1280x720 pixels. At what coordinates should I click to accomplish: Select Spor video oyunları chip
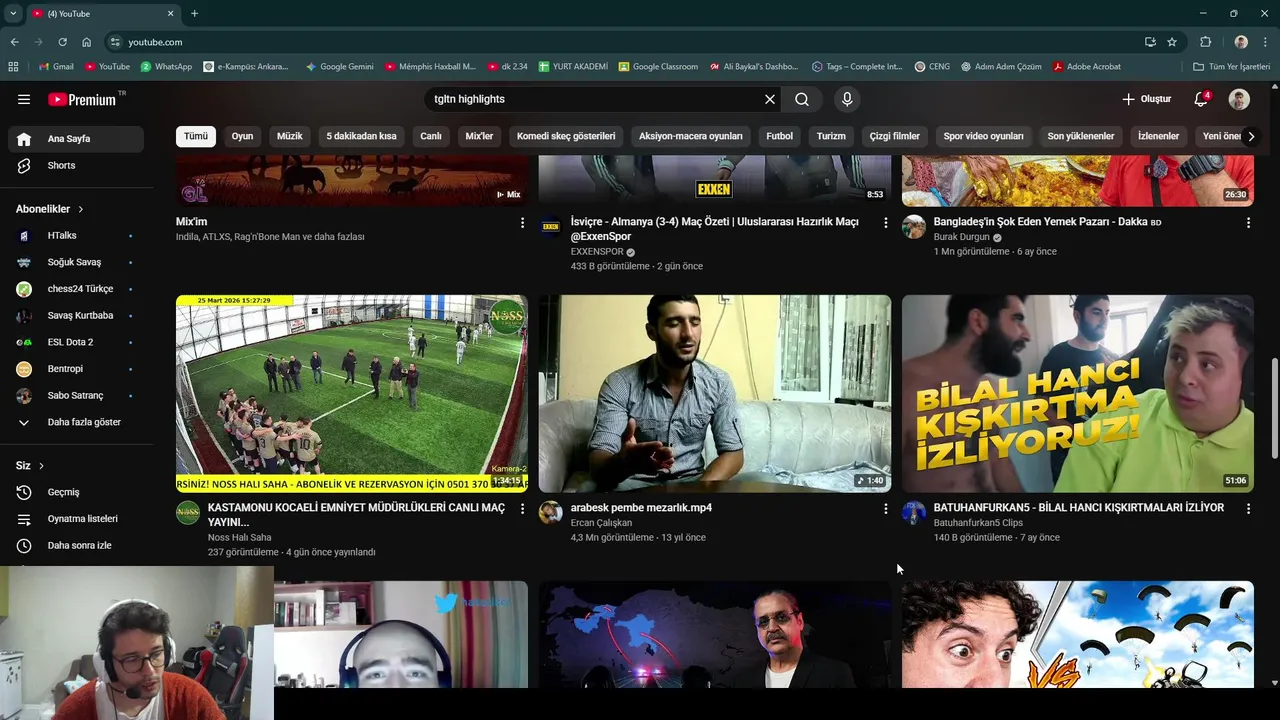coord(984,136)
